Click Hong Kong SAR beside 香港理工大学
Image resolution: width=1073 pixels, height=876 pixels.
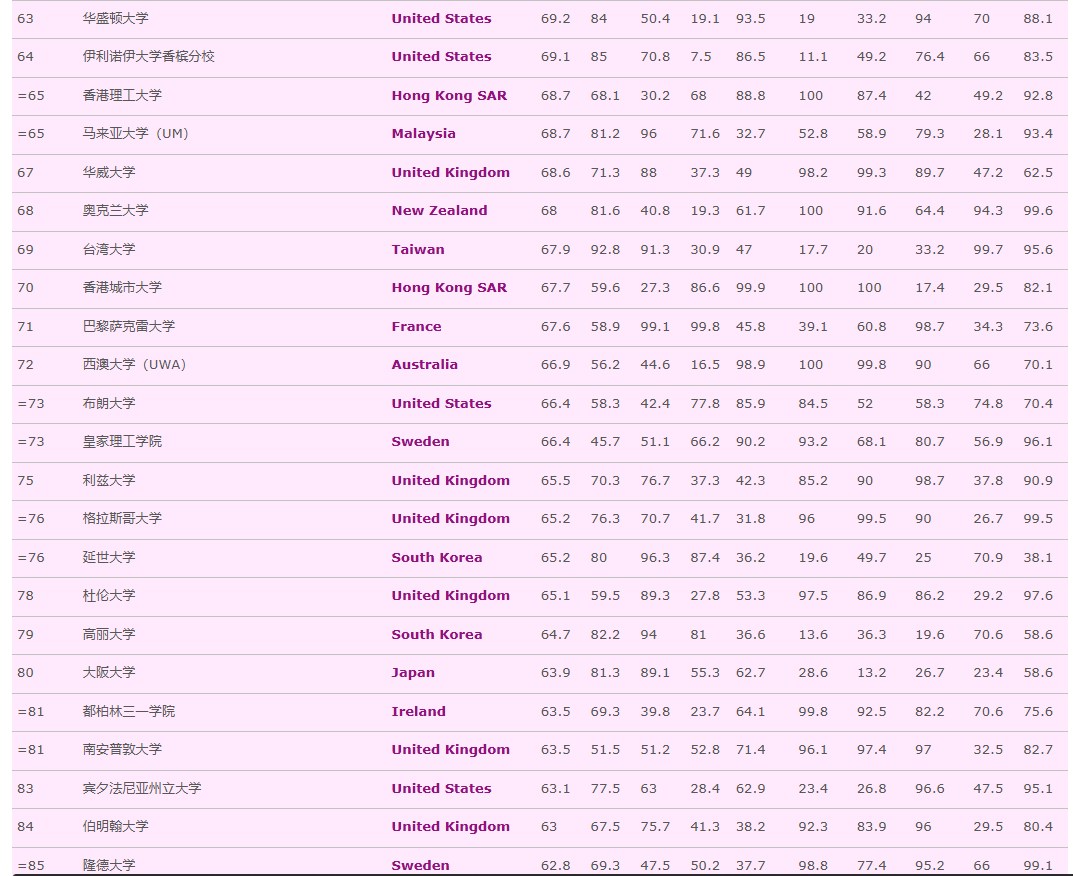pyautogui.click(x=449, y=95)
